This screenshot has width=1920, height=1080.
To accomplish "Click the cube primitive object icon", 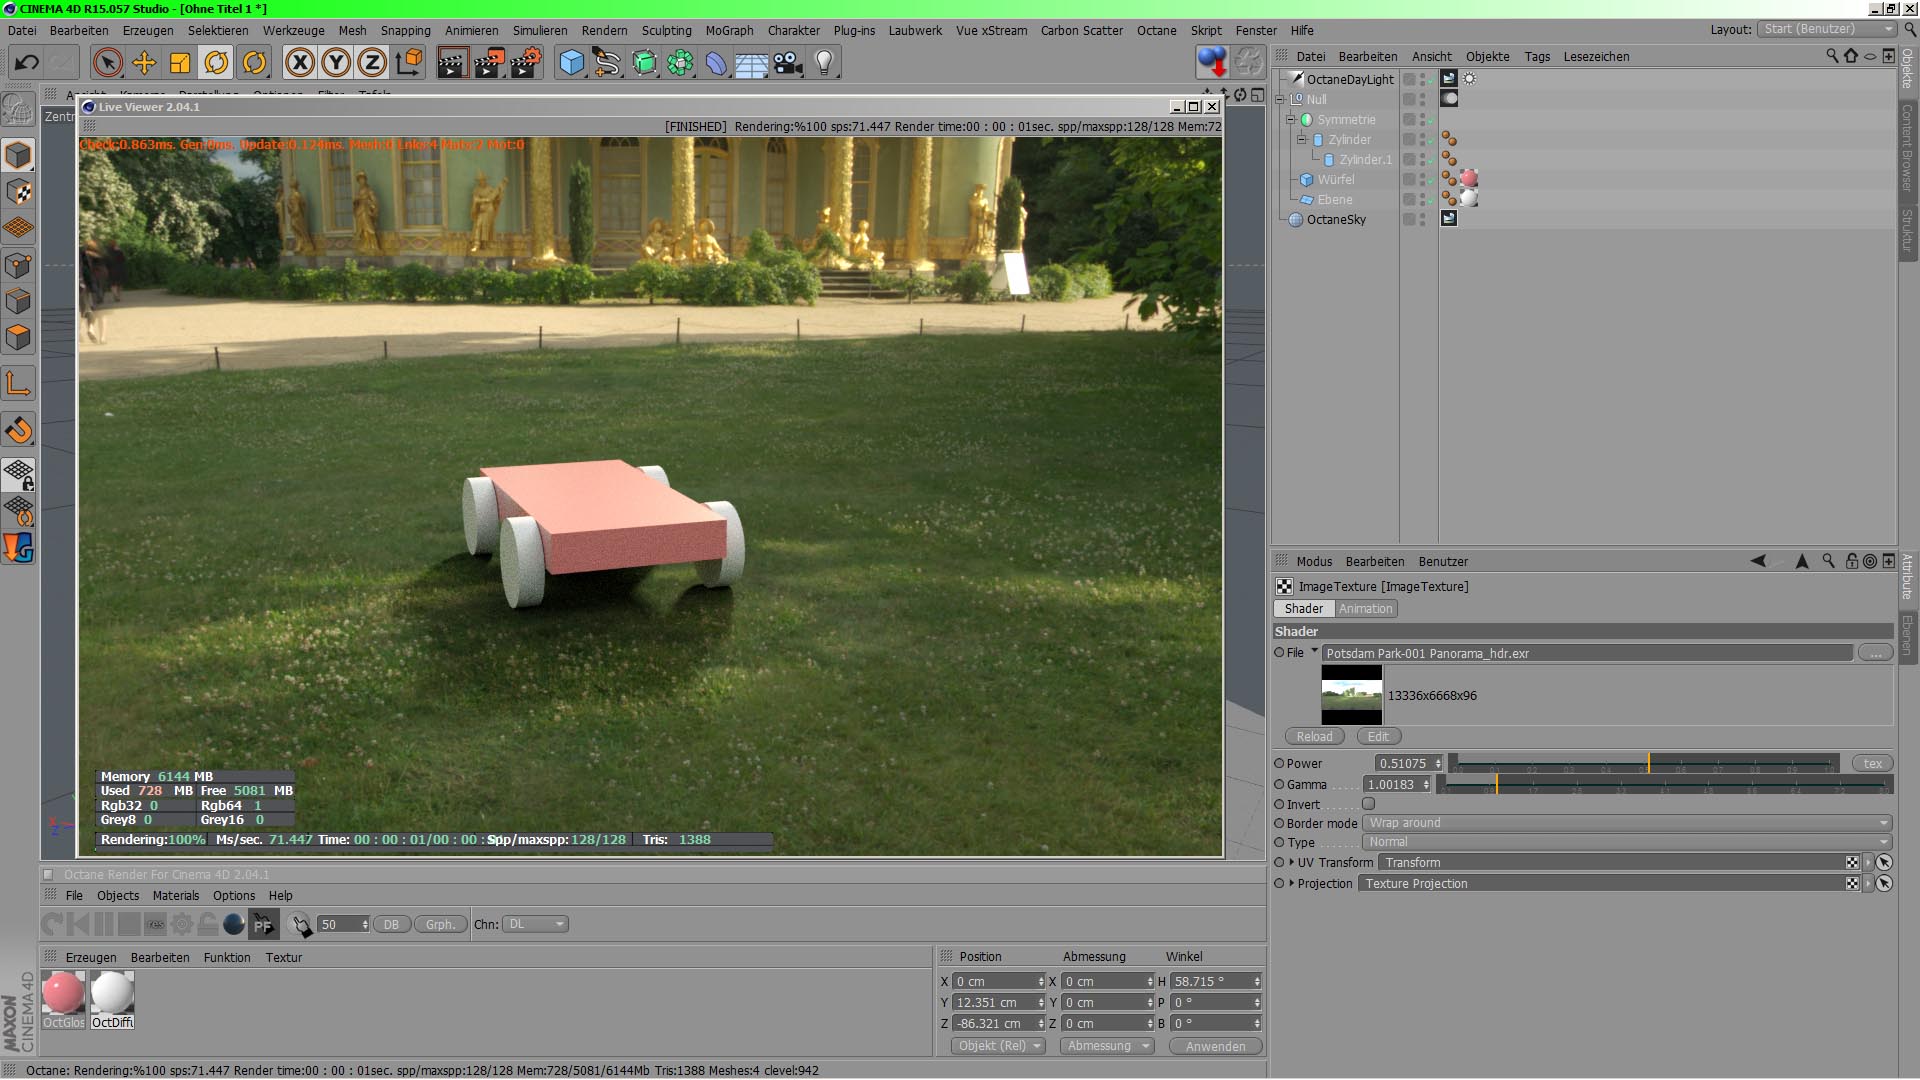I will click(572, 63).
